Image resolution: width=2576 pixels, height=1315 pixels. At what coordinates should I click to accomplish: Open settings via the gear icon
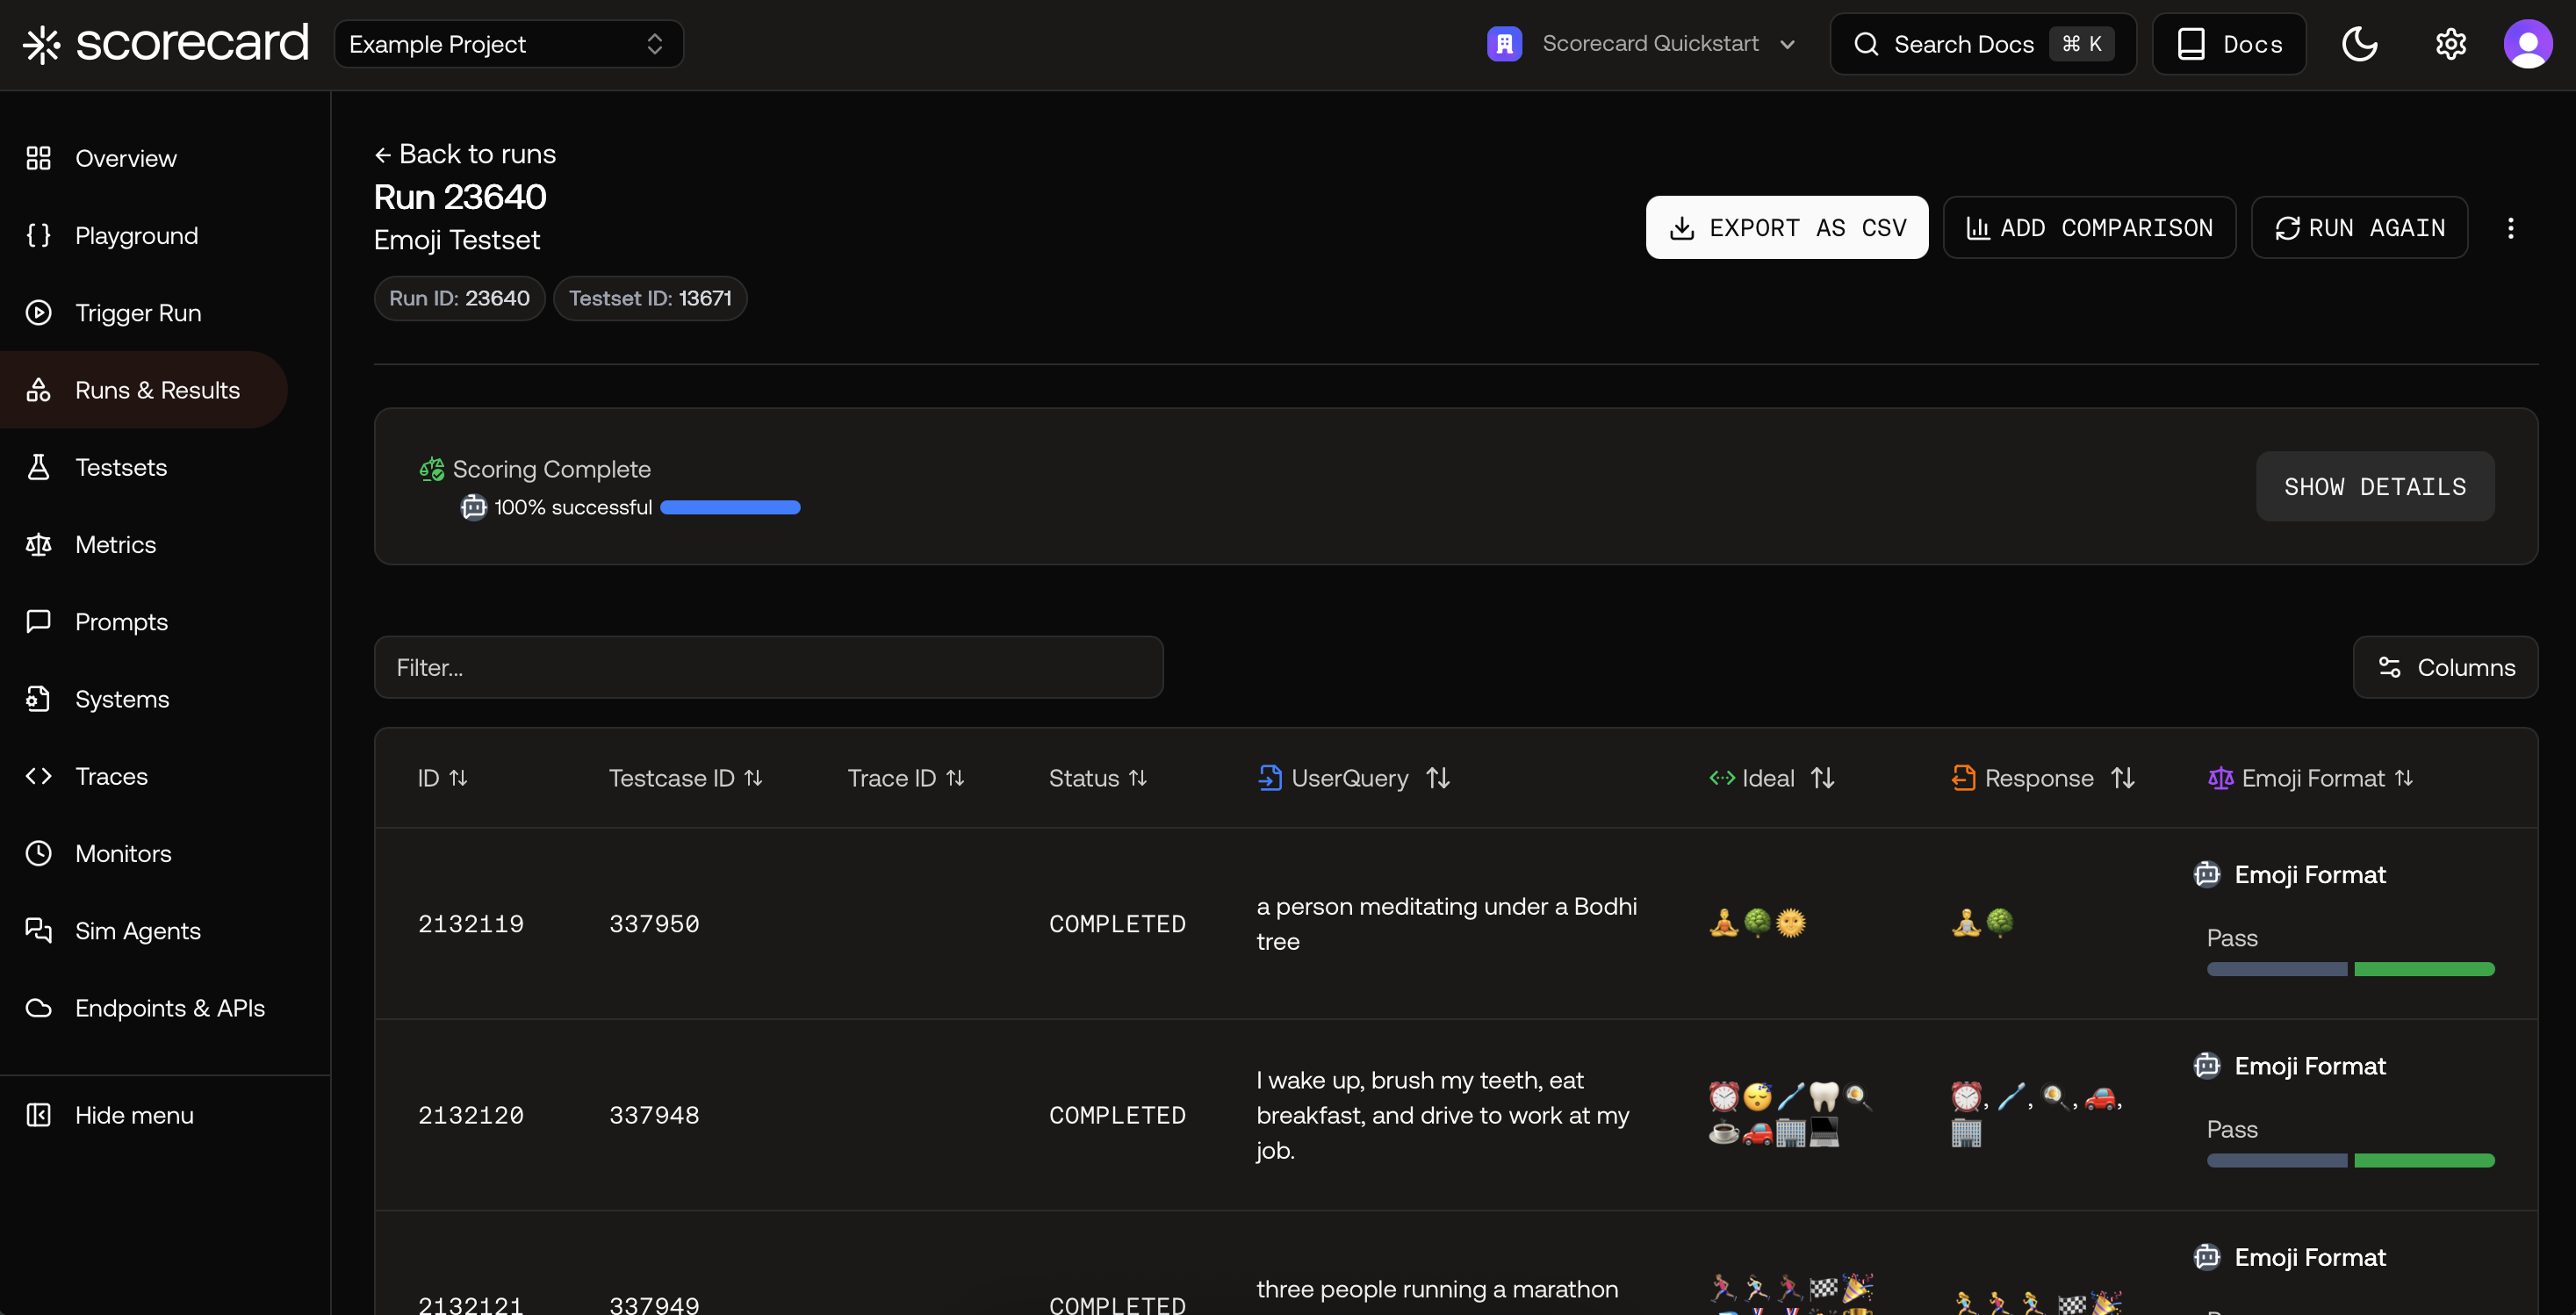pyautogui.click(x=2451, y=44)
